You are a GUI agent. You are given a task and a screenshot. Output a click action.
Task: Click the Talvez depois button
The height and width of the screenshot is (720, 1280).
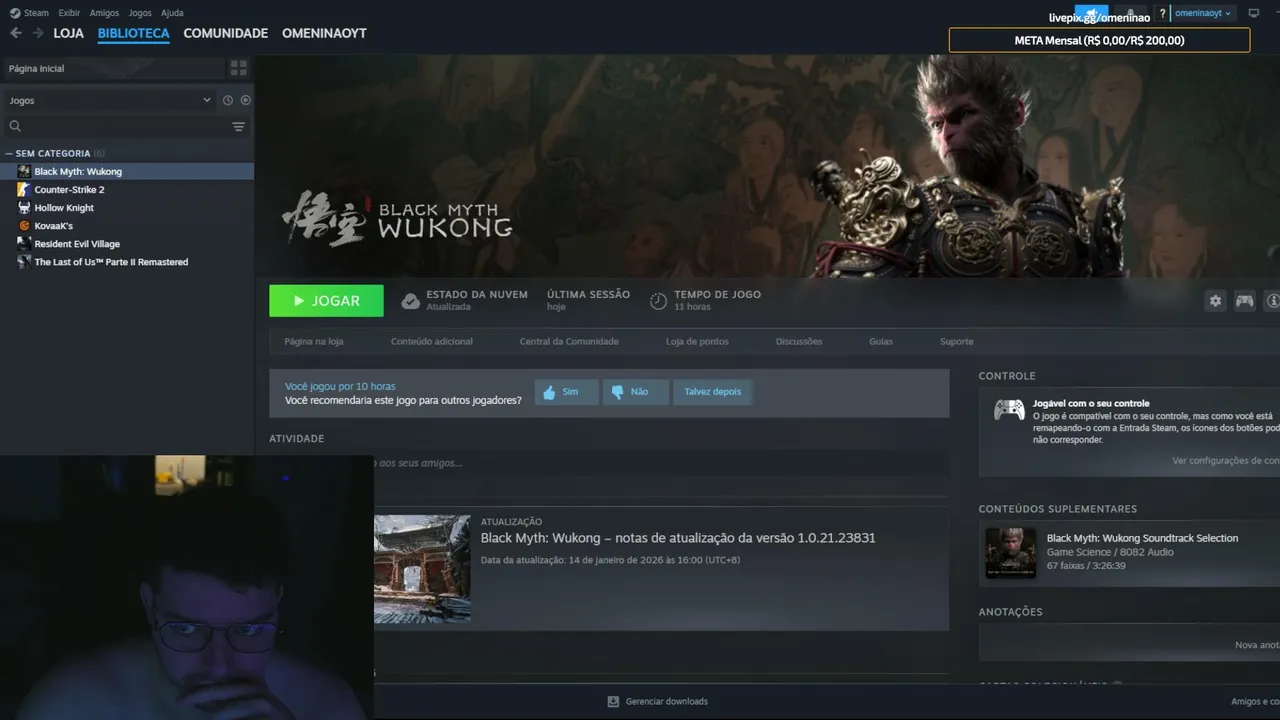[x=713, y=392]
